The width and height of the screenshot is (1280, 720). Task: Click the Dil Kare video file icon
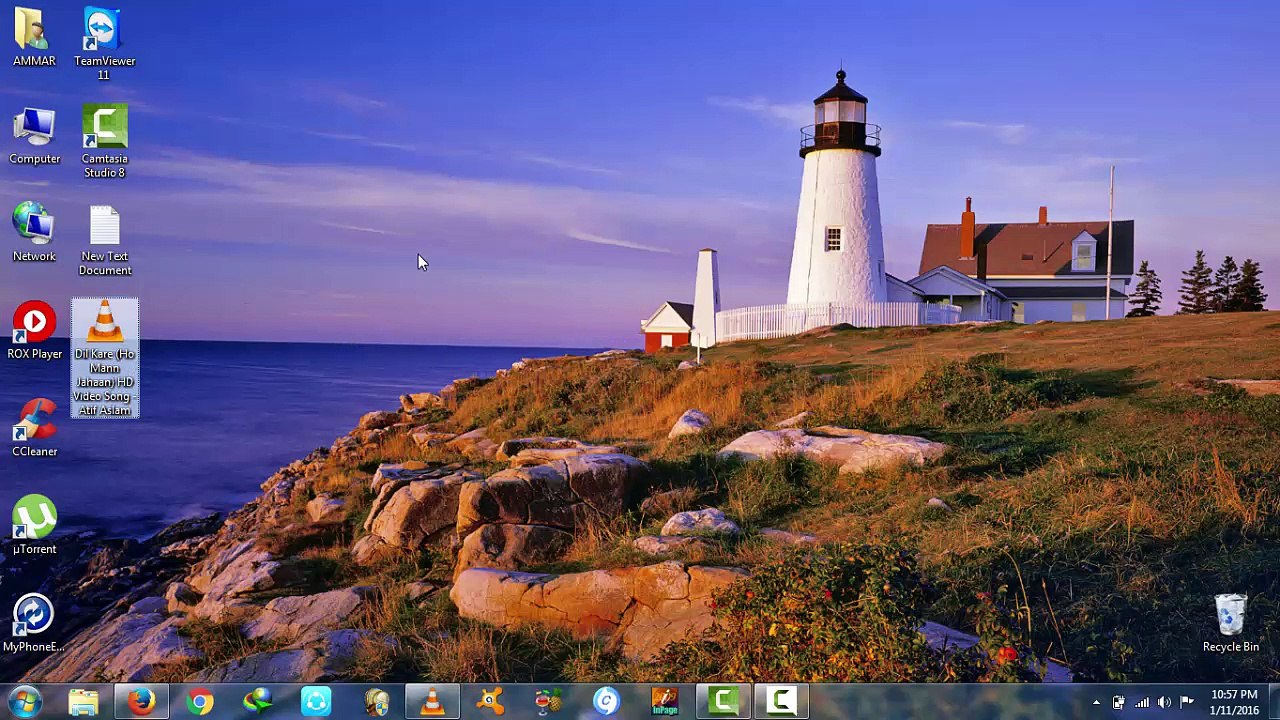(x=104, y=325)
